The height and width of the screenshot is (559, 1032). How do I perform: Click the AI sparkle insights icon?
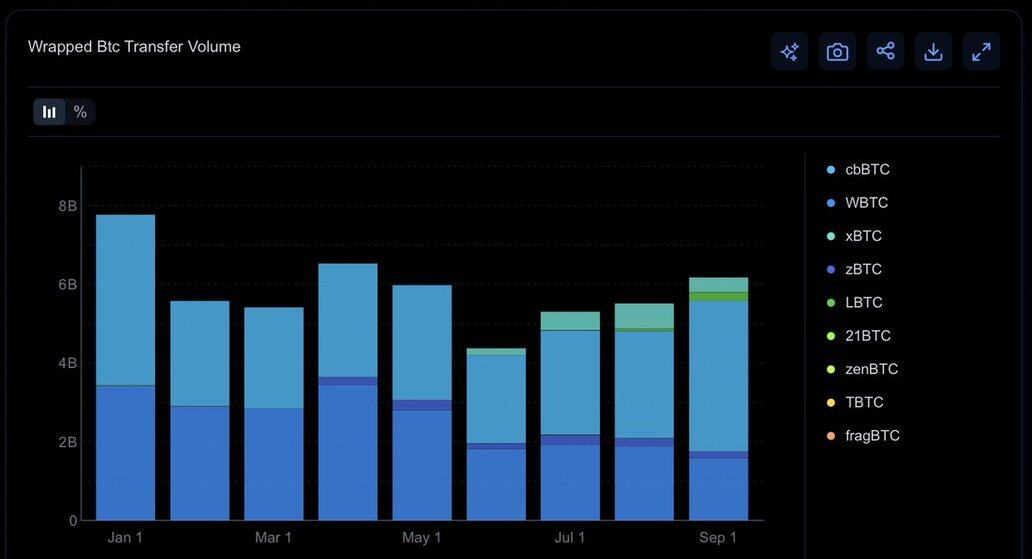789,52
